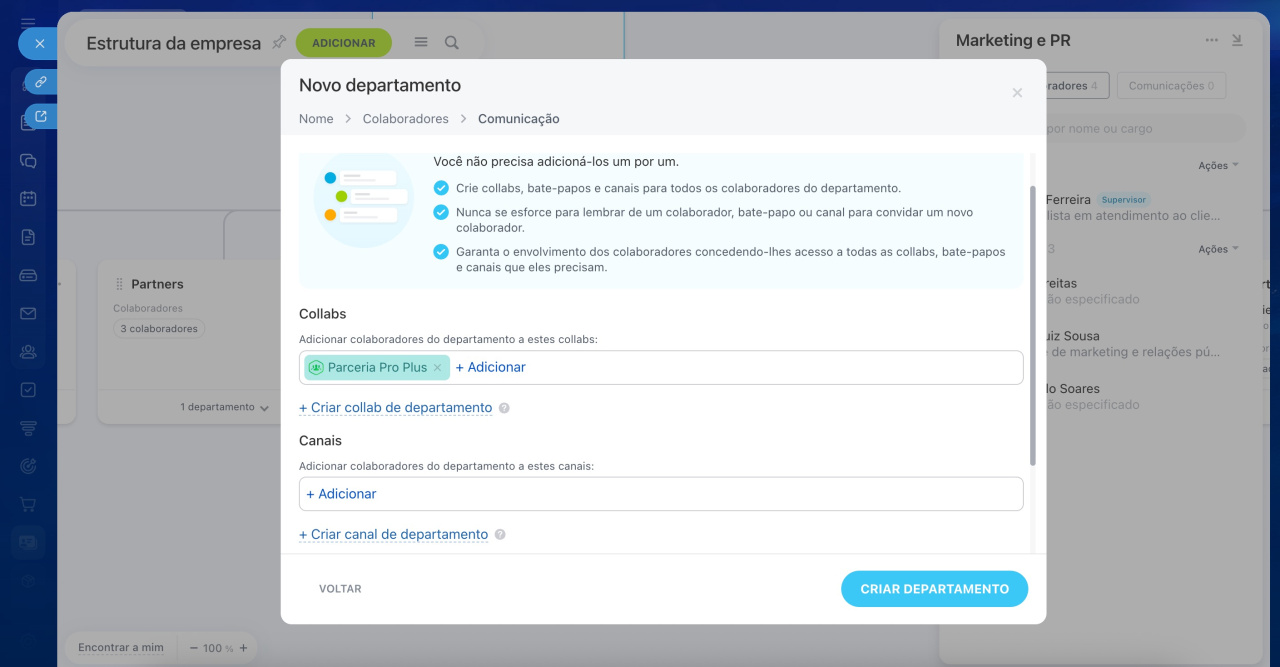Click the Criar Departamento button

(934, 589)
